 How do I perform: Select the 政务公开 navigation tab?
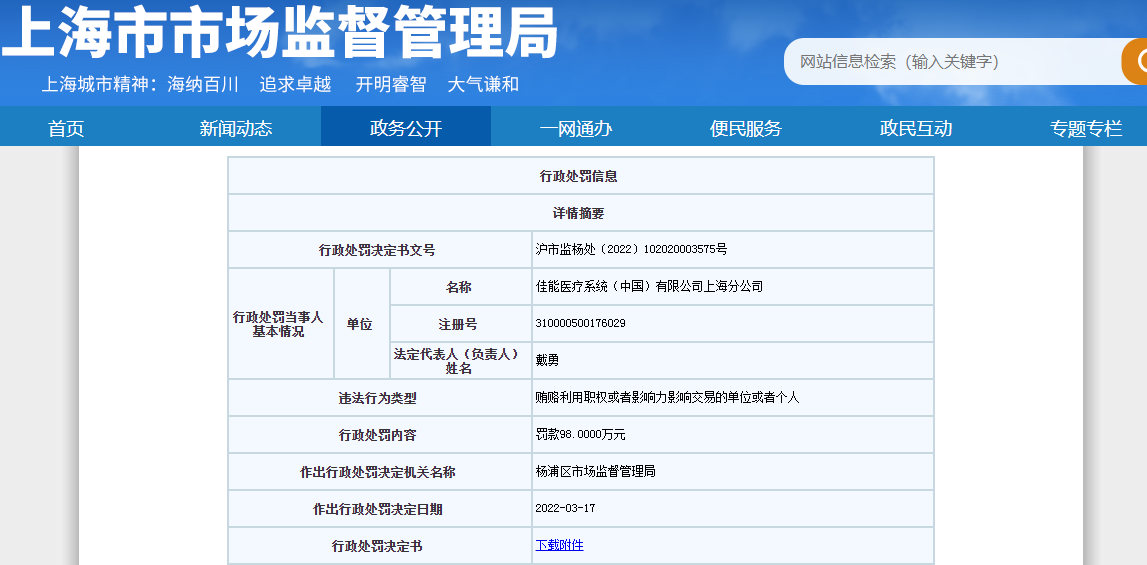(x=405, y=128)
